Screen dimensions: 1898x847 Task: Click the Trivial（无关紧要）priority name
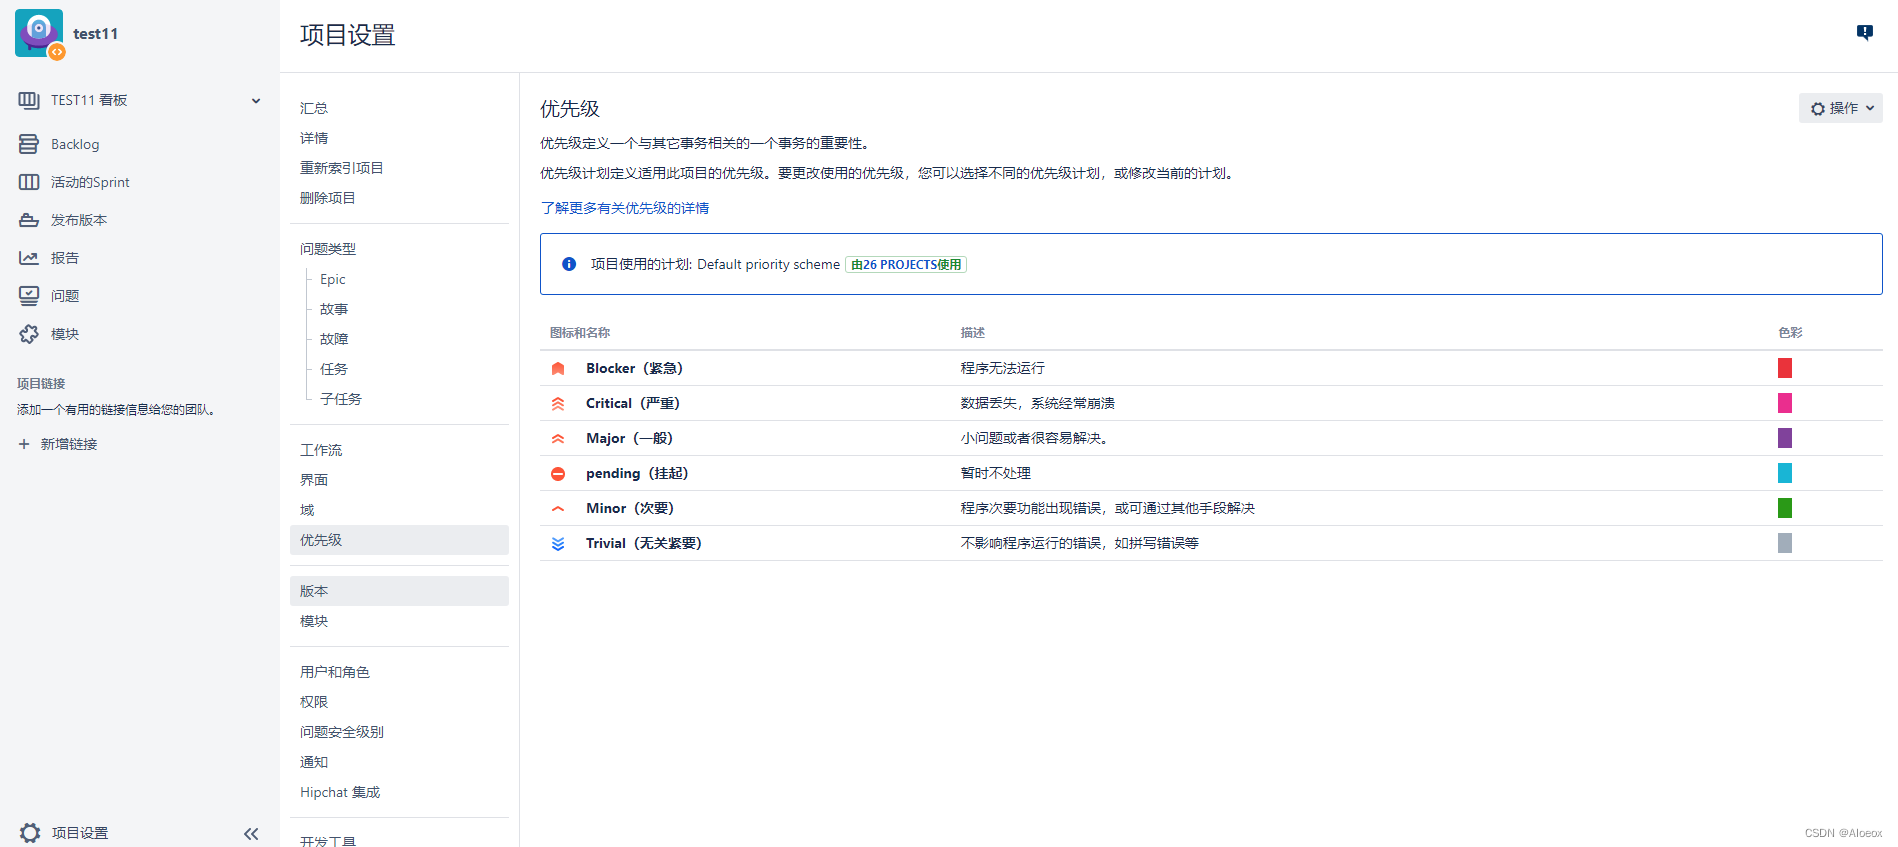point(645,543)
